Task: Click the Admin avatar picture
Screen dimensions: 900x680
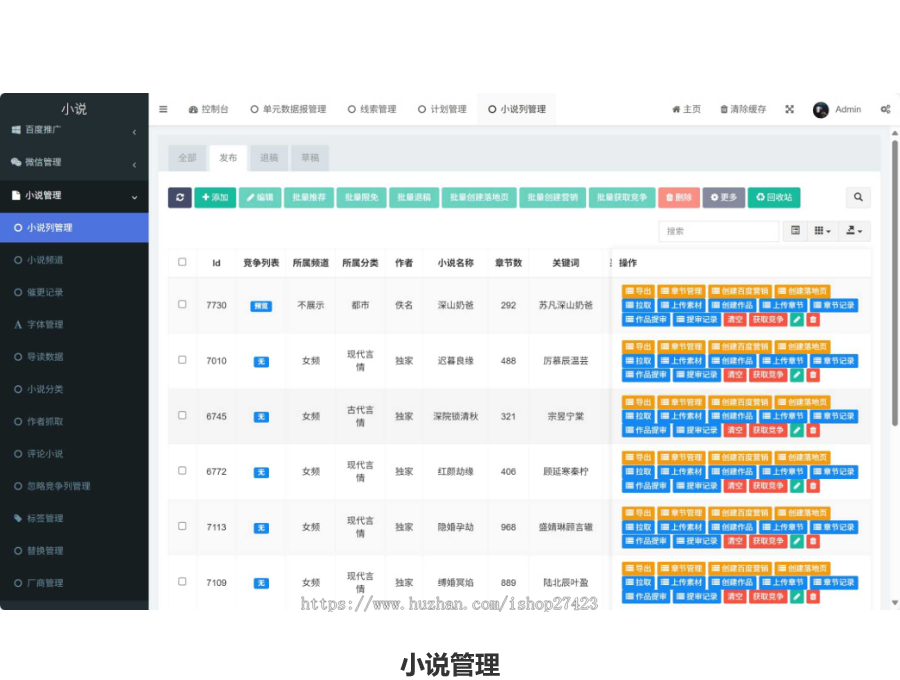Action: pyautogui.click(x=821, y=110)
